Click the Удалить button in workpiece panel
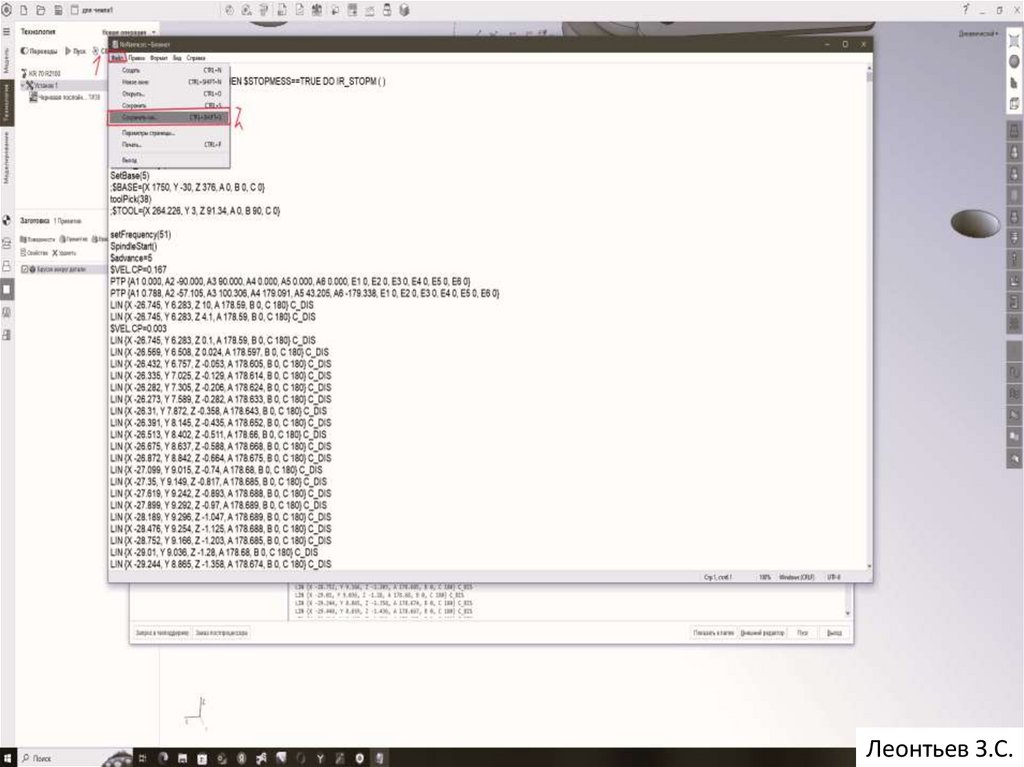 click(x=65, y=253)
